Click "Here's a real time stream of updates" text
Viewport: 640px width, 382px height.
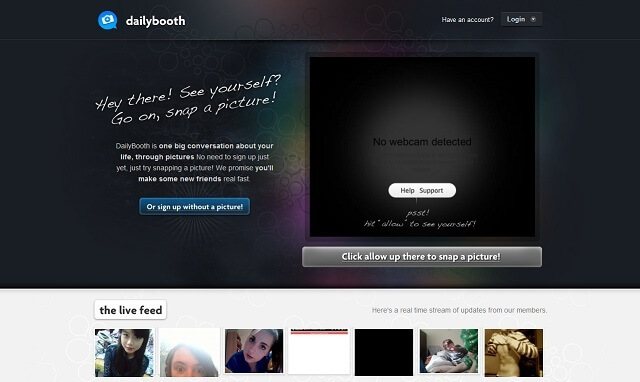459,310
